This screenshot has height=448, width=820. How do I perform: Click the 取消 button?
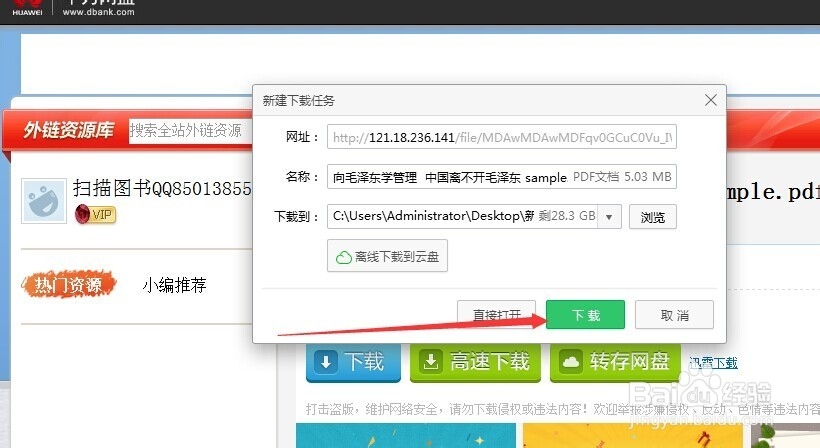click(674, 315)
